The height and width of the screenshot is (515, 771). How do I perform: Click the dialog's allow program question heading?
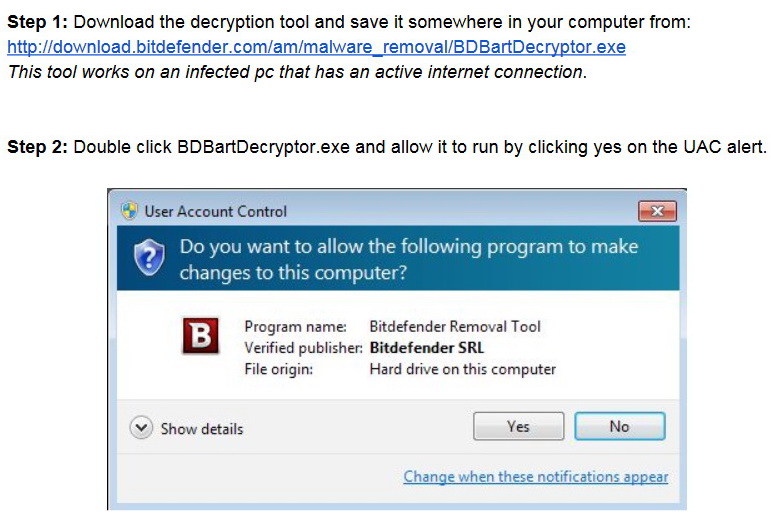(x=408, y=259)
